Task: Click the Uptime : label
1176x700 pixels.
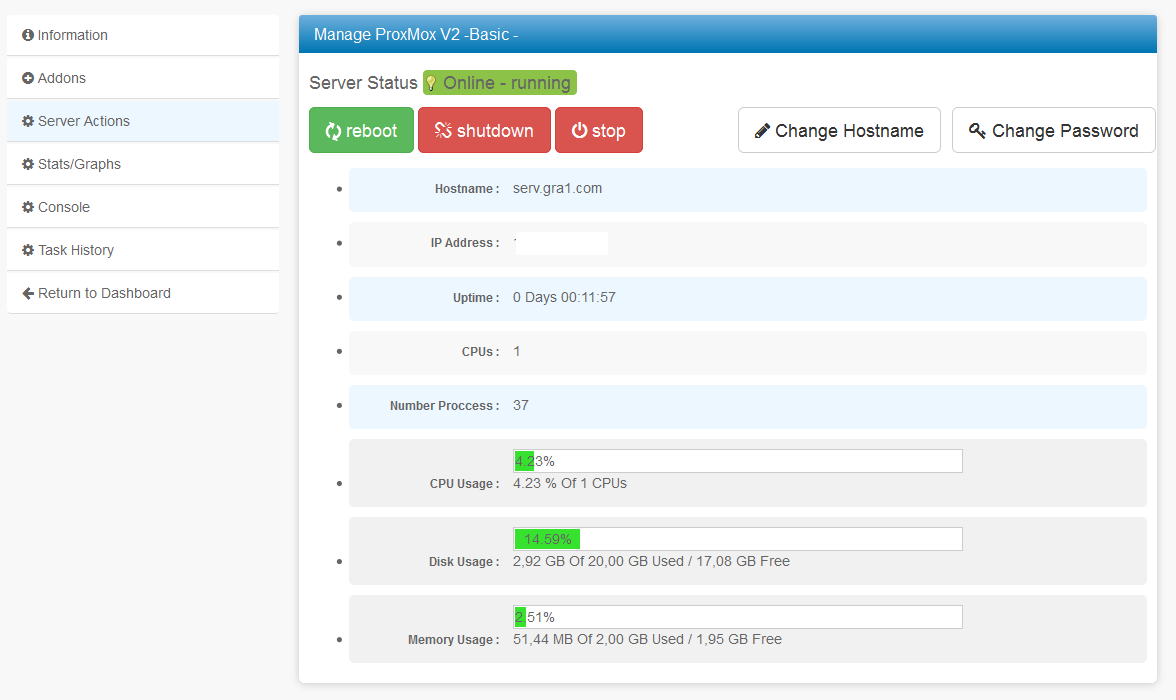Action: (476, 298)
